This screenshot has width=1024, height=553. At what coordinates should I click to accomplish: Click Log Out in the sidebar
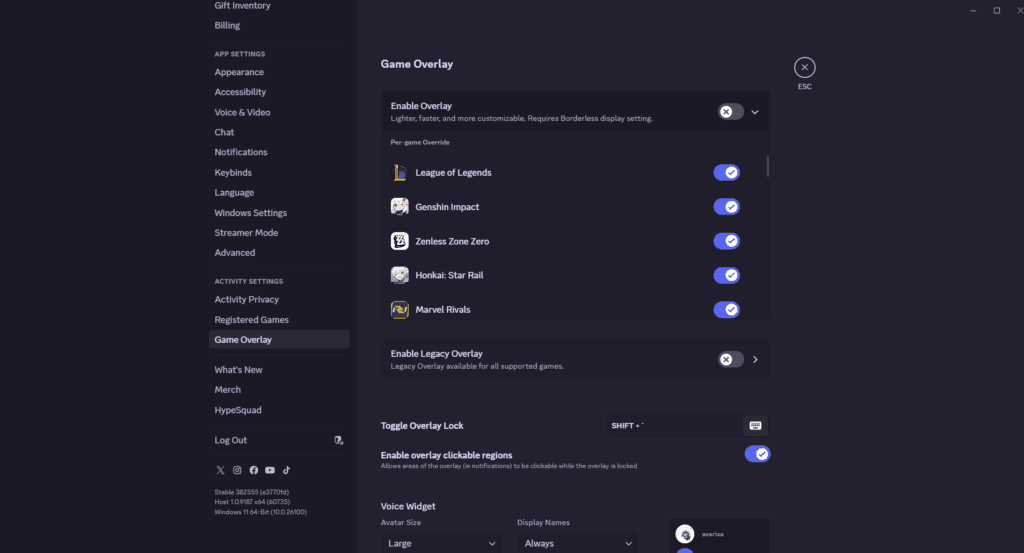pos(231,440)
